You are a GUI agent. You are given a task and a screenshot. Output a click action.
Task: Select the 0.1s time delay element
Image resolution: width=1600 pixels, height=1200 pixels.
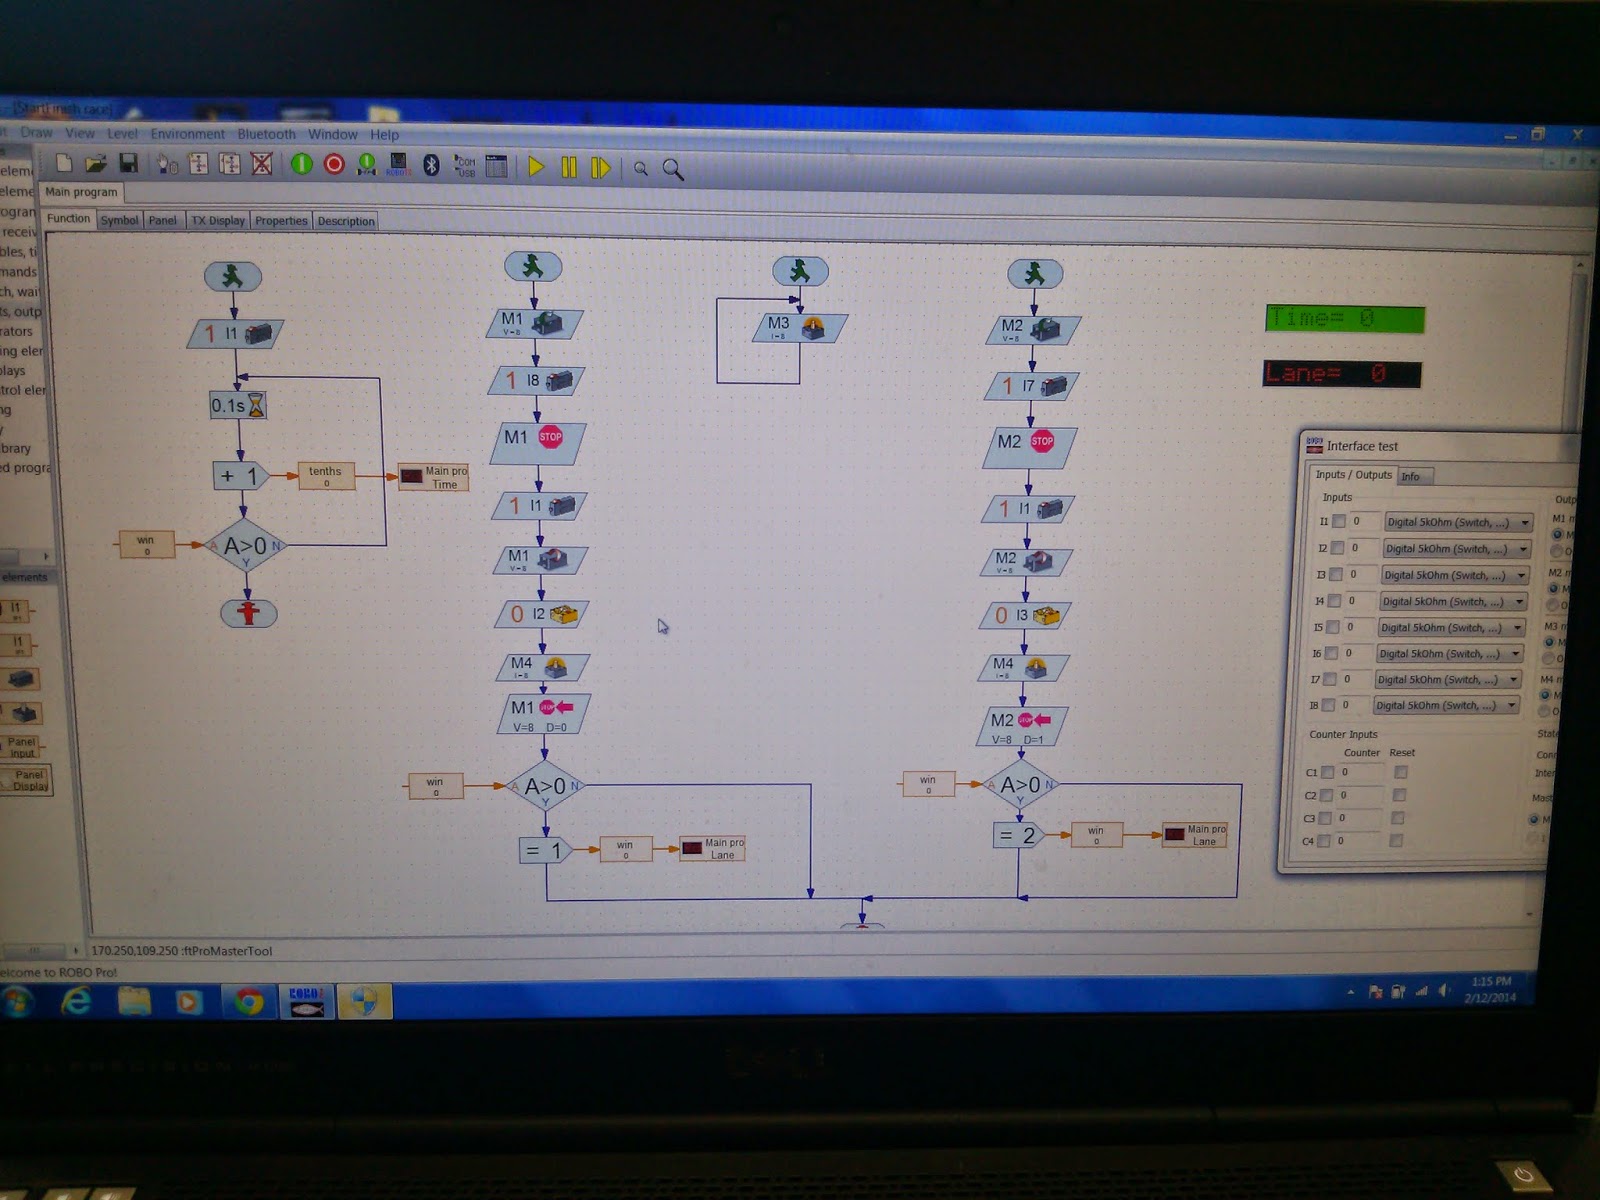click(238, 405)
